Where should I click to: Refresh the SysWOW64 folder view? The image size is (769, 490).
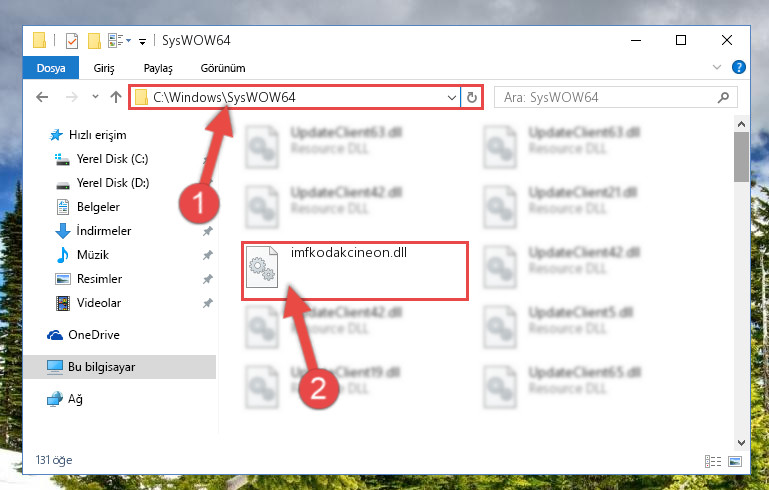[472, 97]
